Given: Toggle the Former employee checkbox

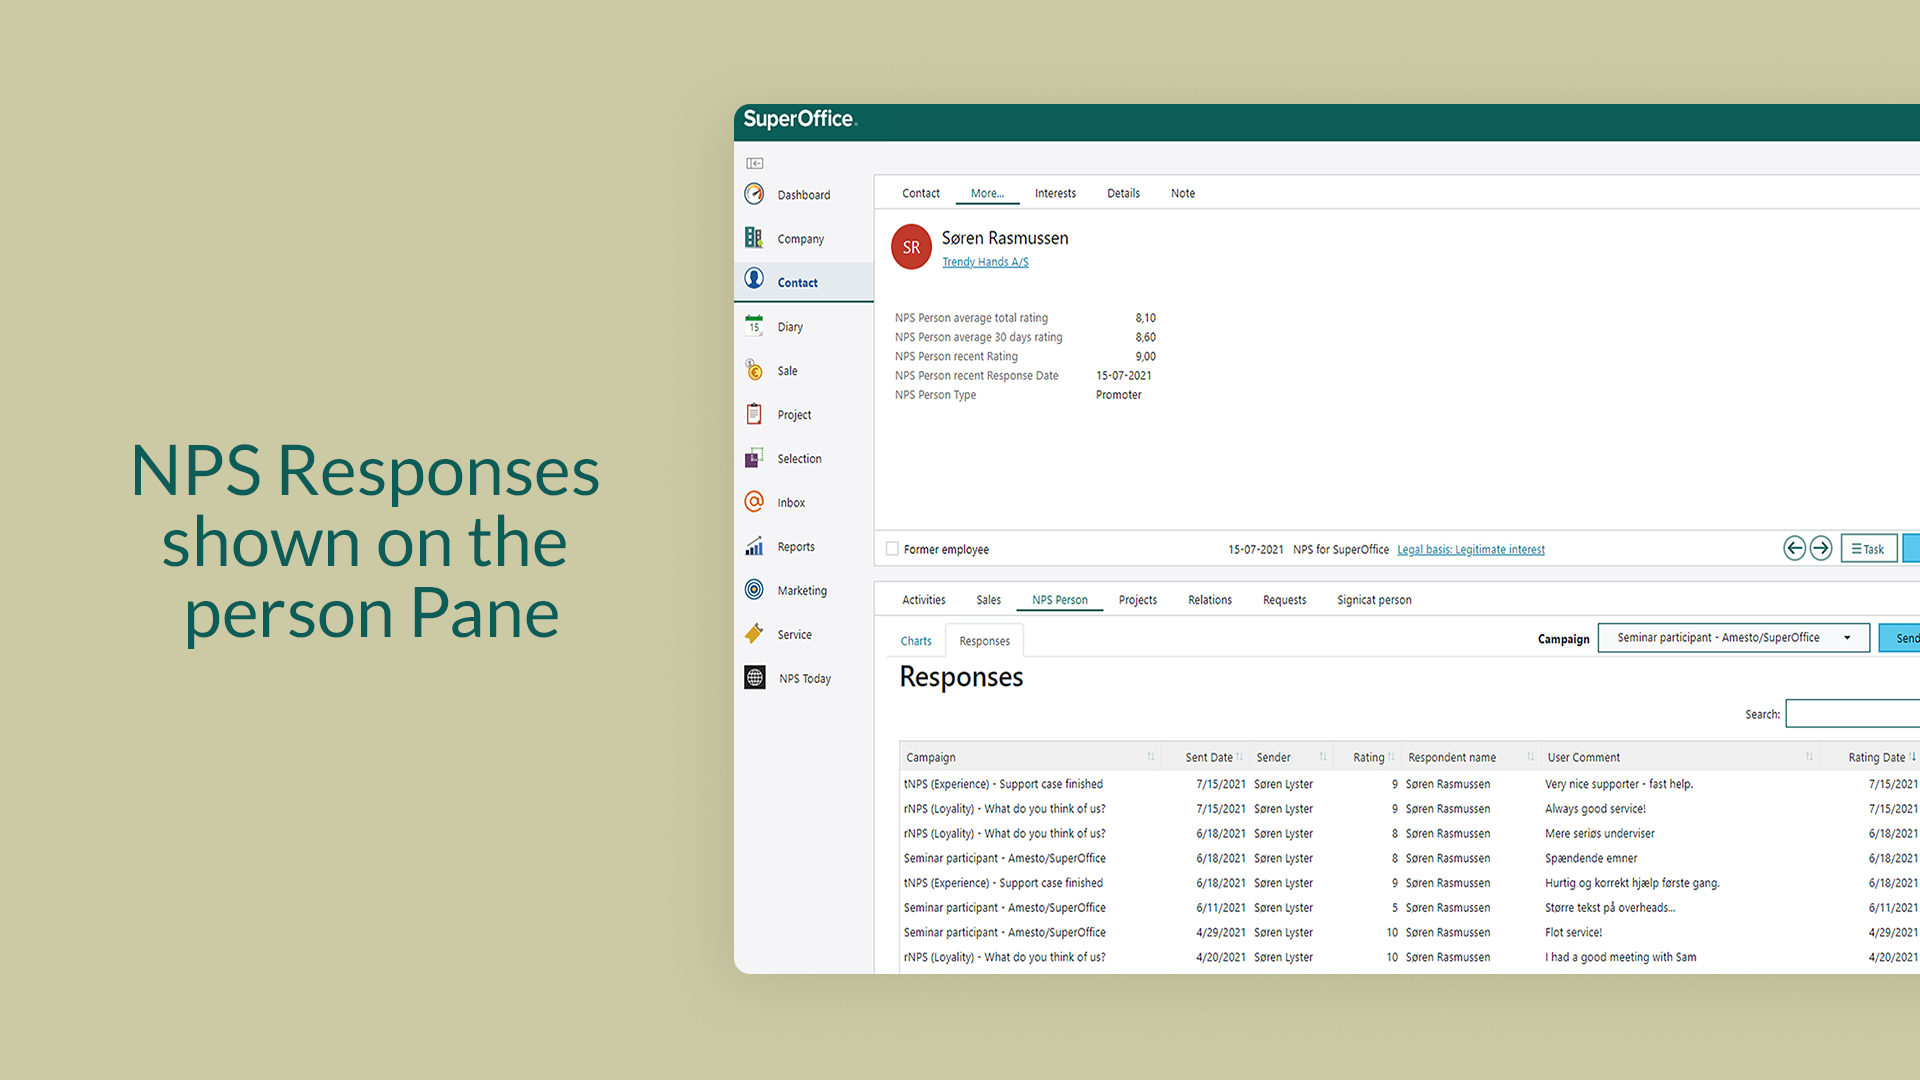Looking at the screenshot, I should (892, 549).
